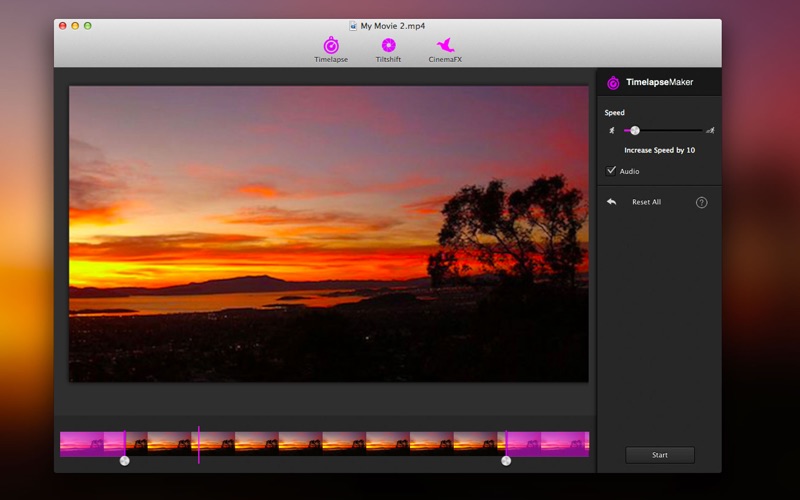Click the Reset All text label
Viewport: 800px width, 500px height.
[646, 202]
